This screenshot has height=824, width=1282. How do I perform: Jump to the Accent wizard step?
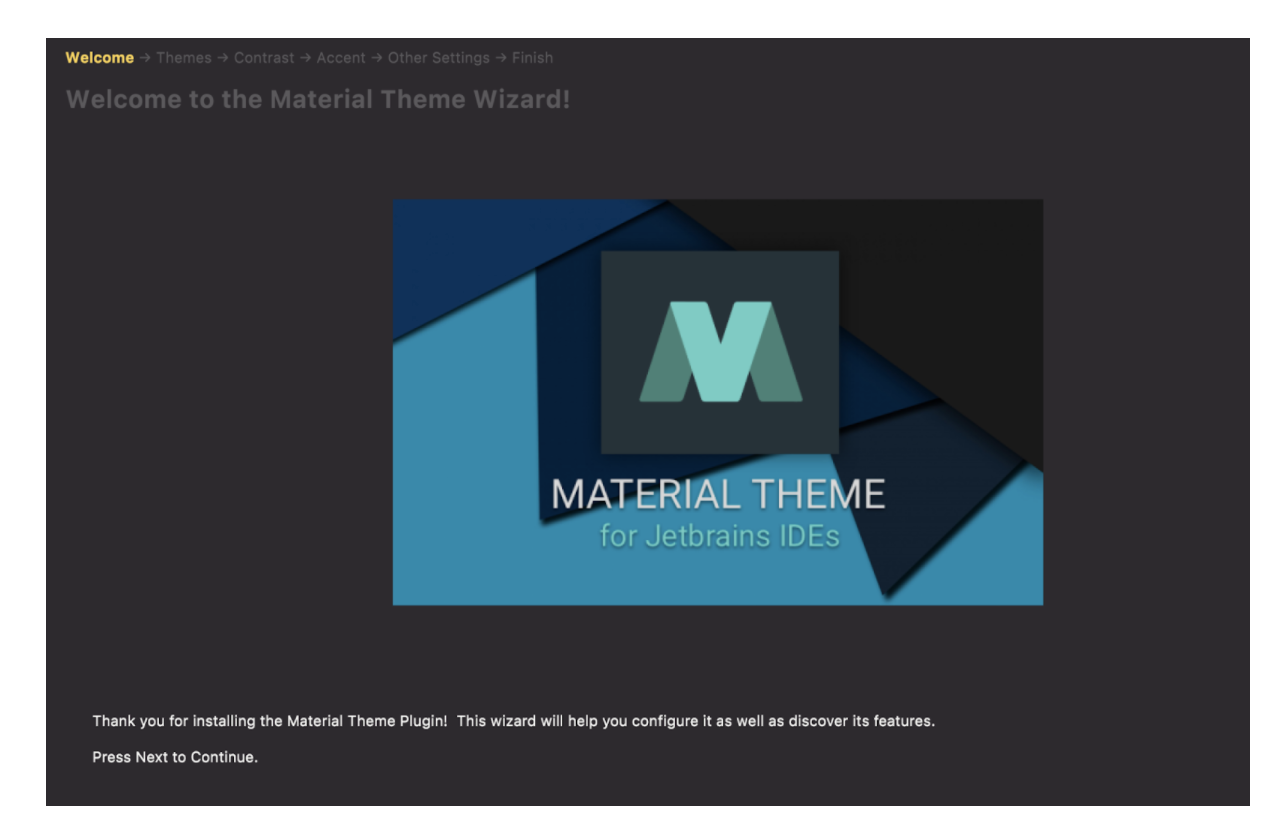click(x=341, y=58)
